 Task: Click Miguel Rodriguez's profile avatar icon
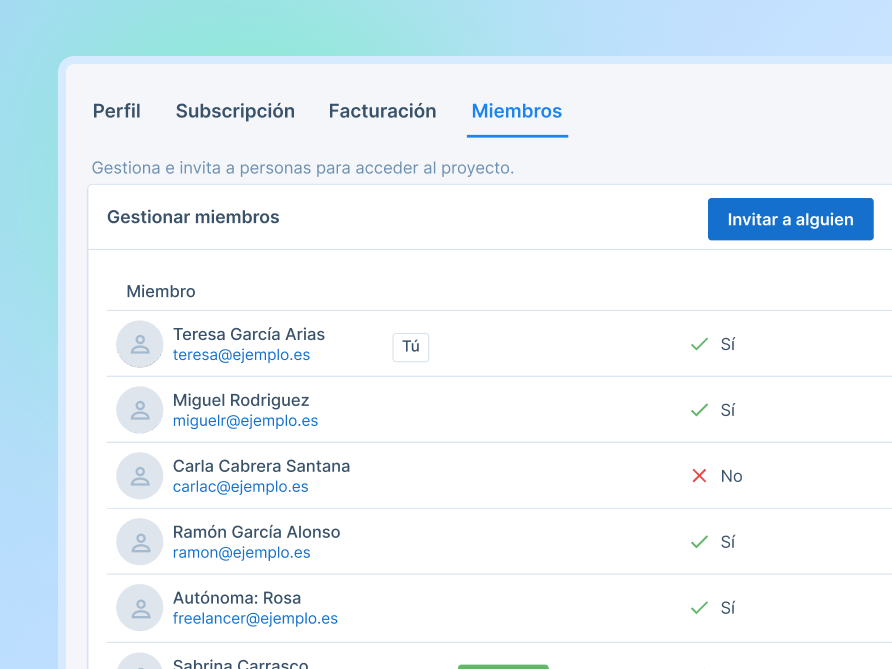point(139,410)
